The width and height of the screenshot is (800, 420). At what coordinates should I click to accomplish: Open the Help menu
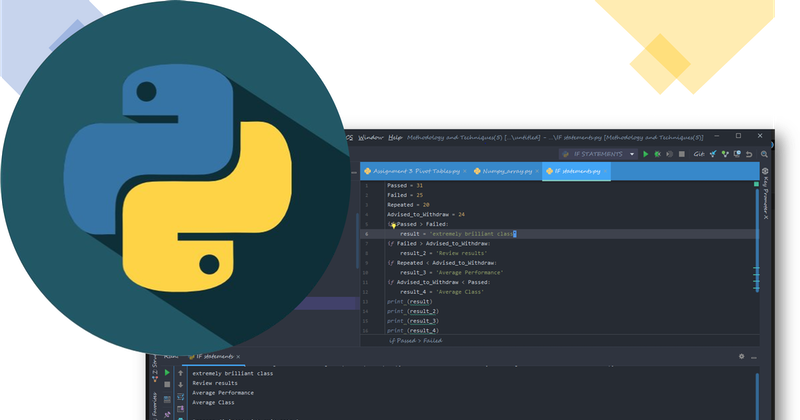[x=395, y=137]
